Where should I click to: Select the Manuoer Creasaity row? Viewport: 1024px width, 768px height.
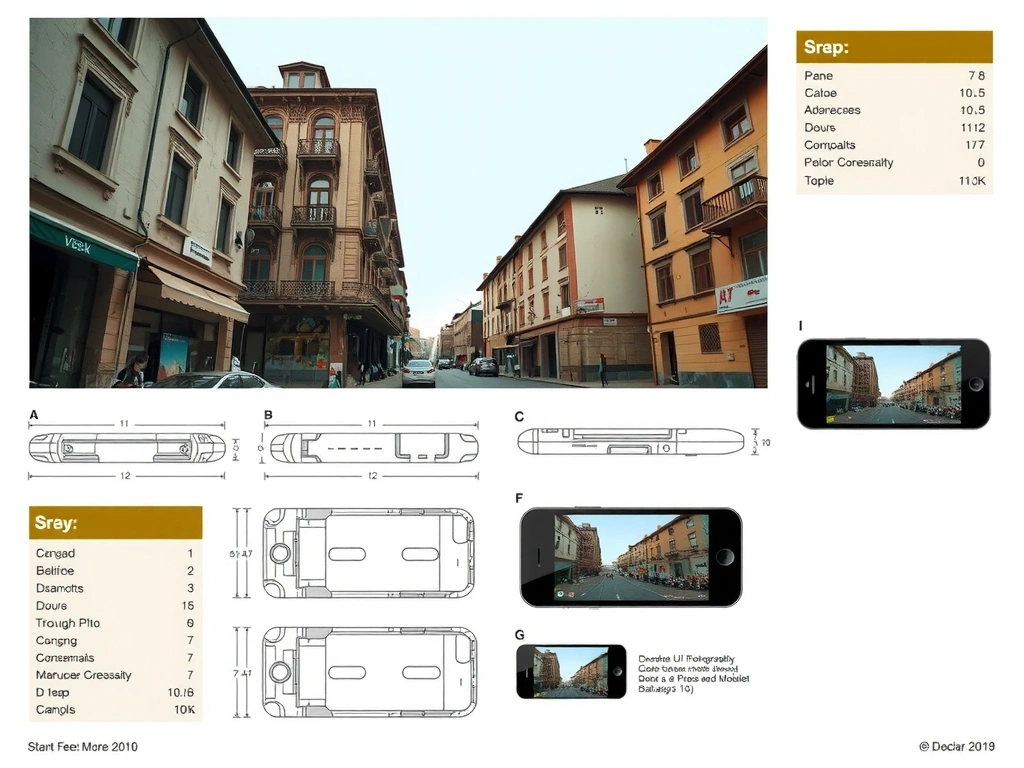point(116,675)
